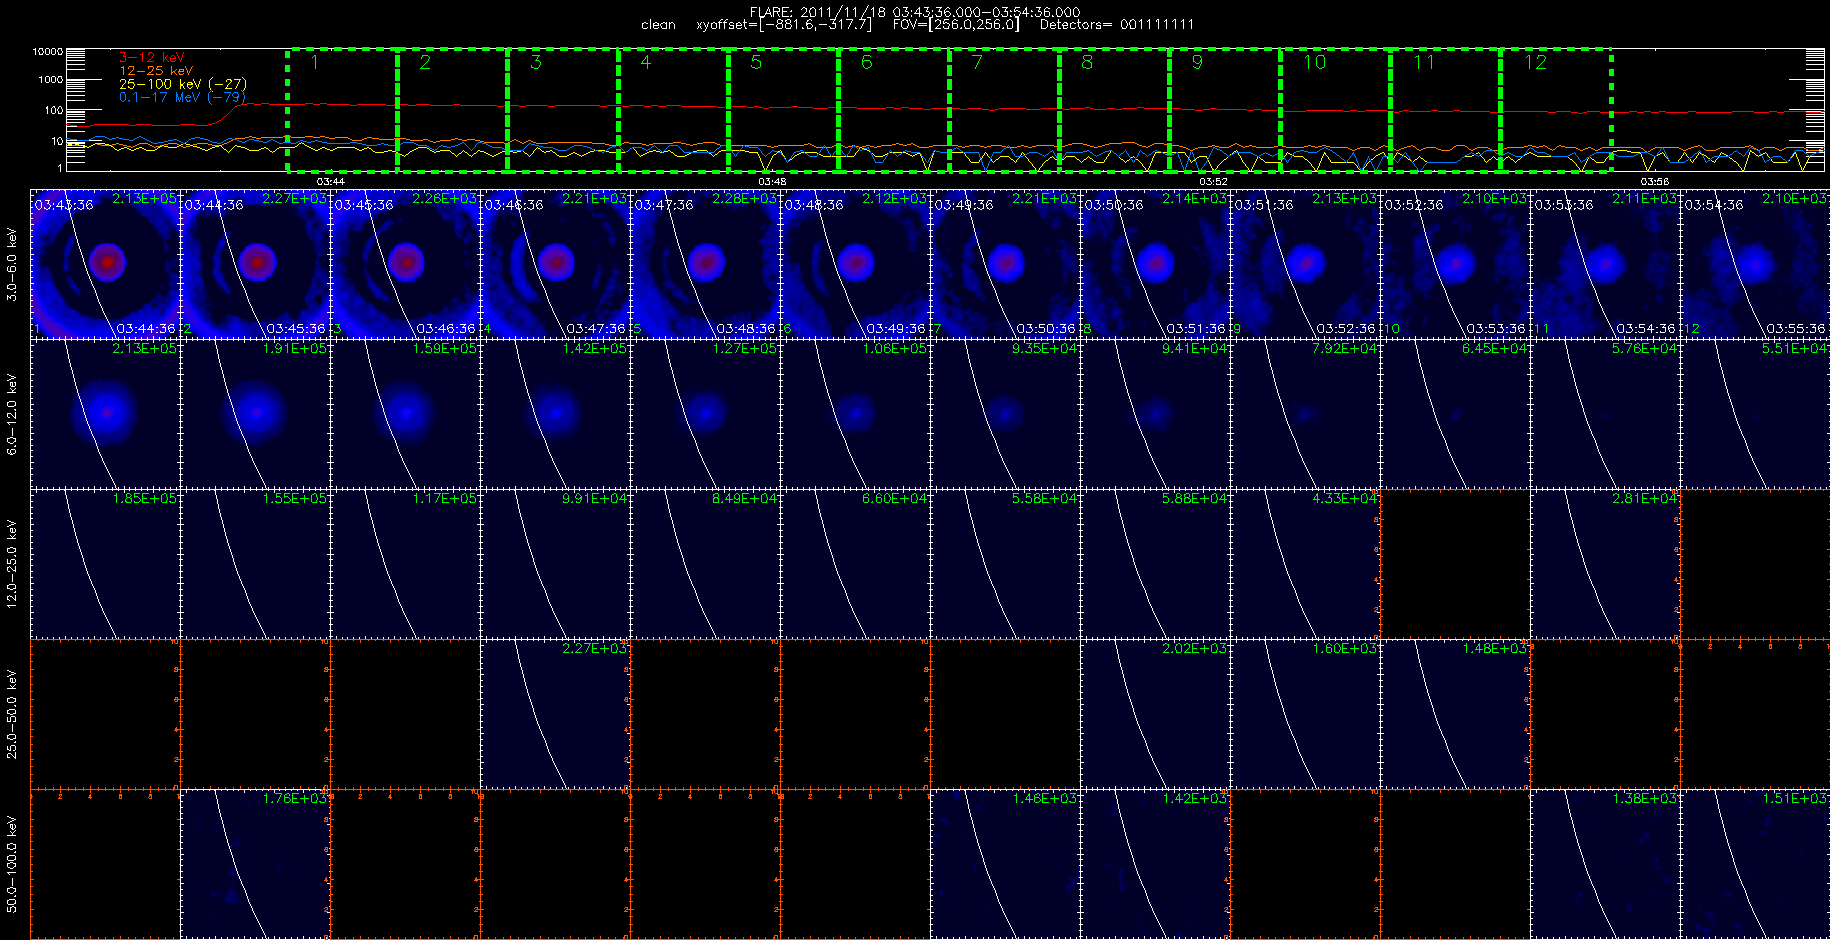Image resolution: width=1830 pixels, height=940 pixels.
Task: Click the Detectors= 001111111 header text
Action: click(1117, 25)
